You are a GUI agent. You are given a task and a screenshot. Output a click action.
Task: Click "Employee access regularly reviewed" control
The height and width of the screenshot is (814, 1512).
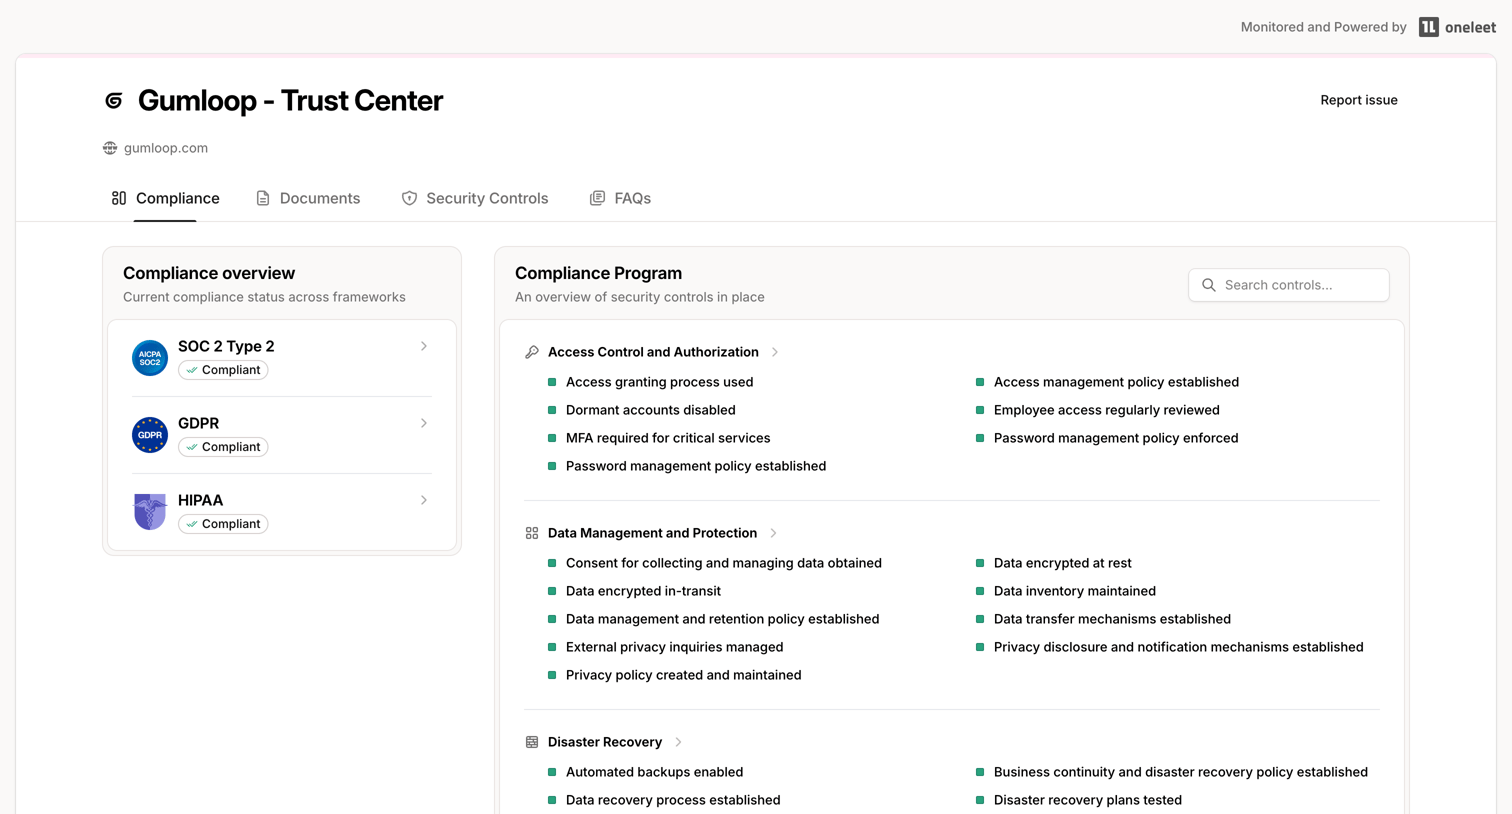click(1107, 410)
